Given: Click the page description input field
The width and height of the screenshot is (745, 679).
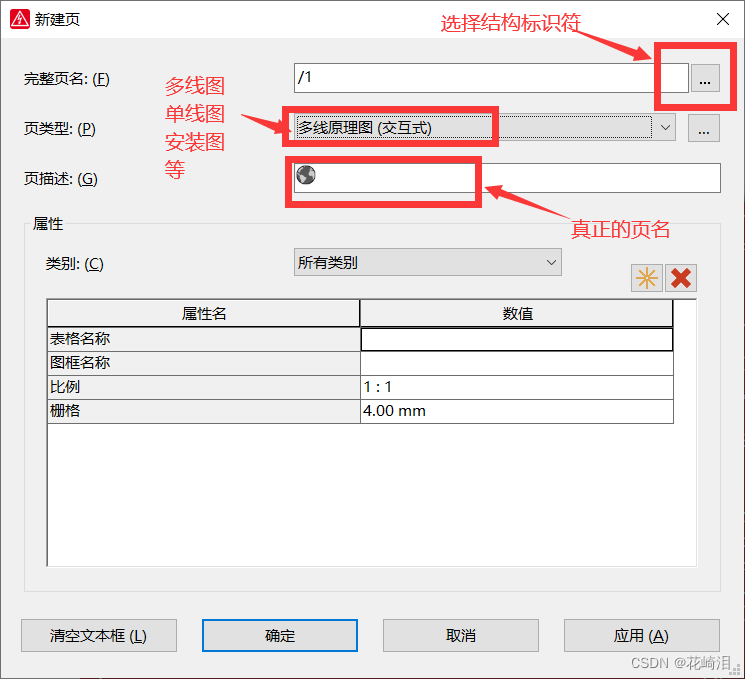Looking at the screenshot, I should pyautogui.click(x=507, y=178).
